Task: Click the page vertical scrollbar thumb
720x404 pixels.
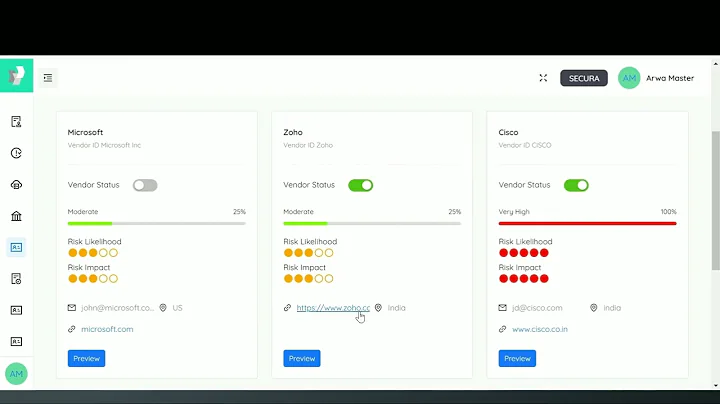Action: (x=715, y=200)
